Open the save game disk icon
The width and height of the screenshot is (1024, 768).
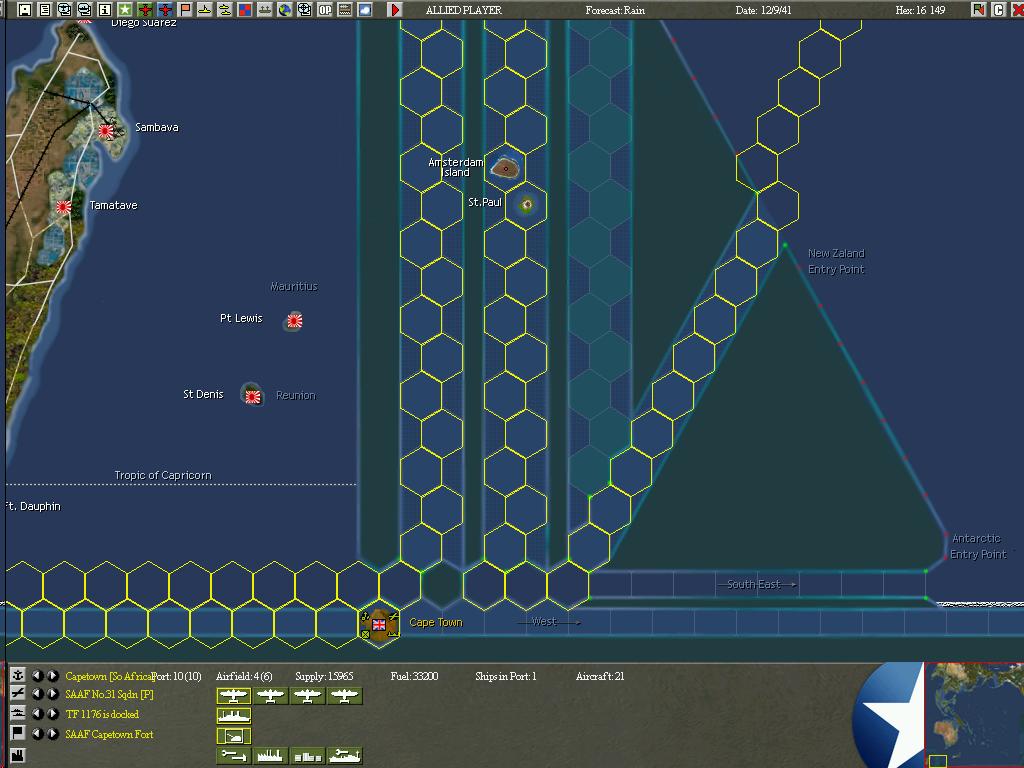[x=25, y=10]
